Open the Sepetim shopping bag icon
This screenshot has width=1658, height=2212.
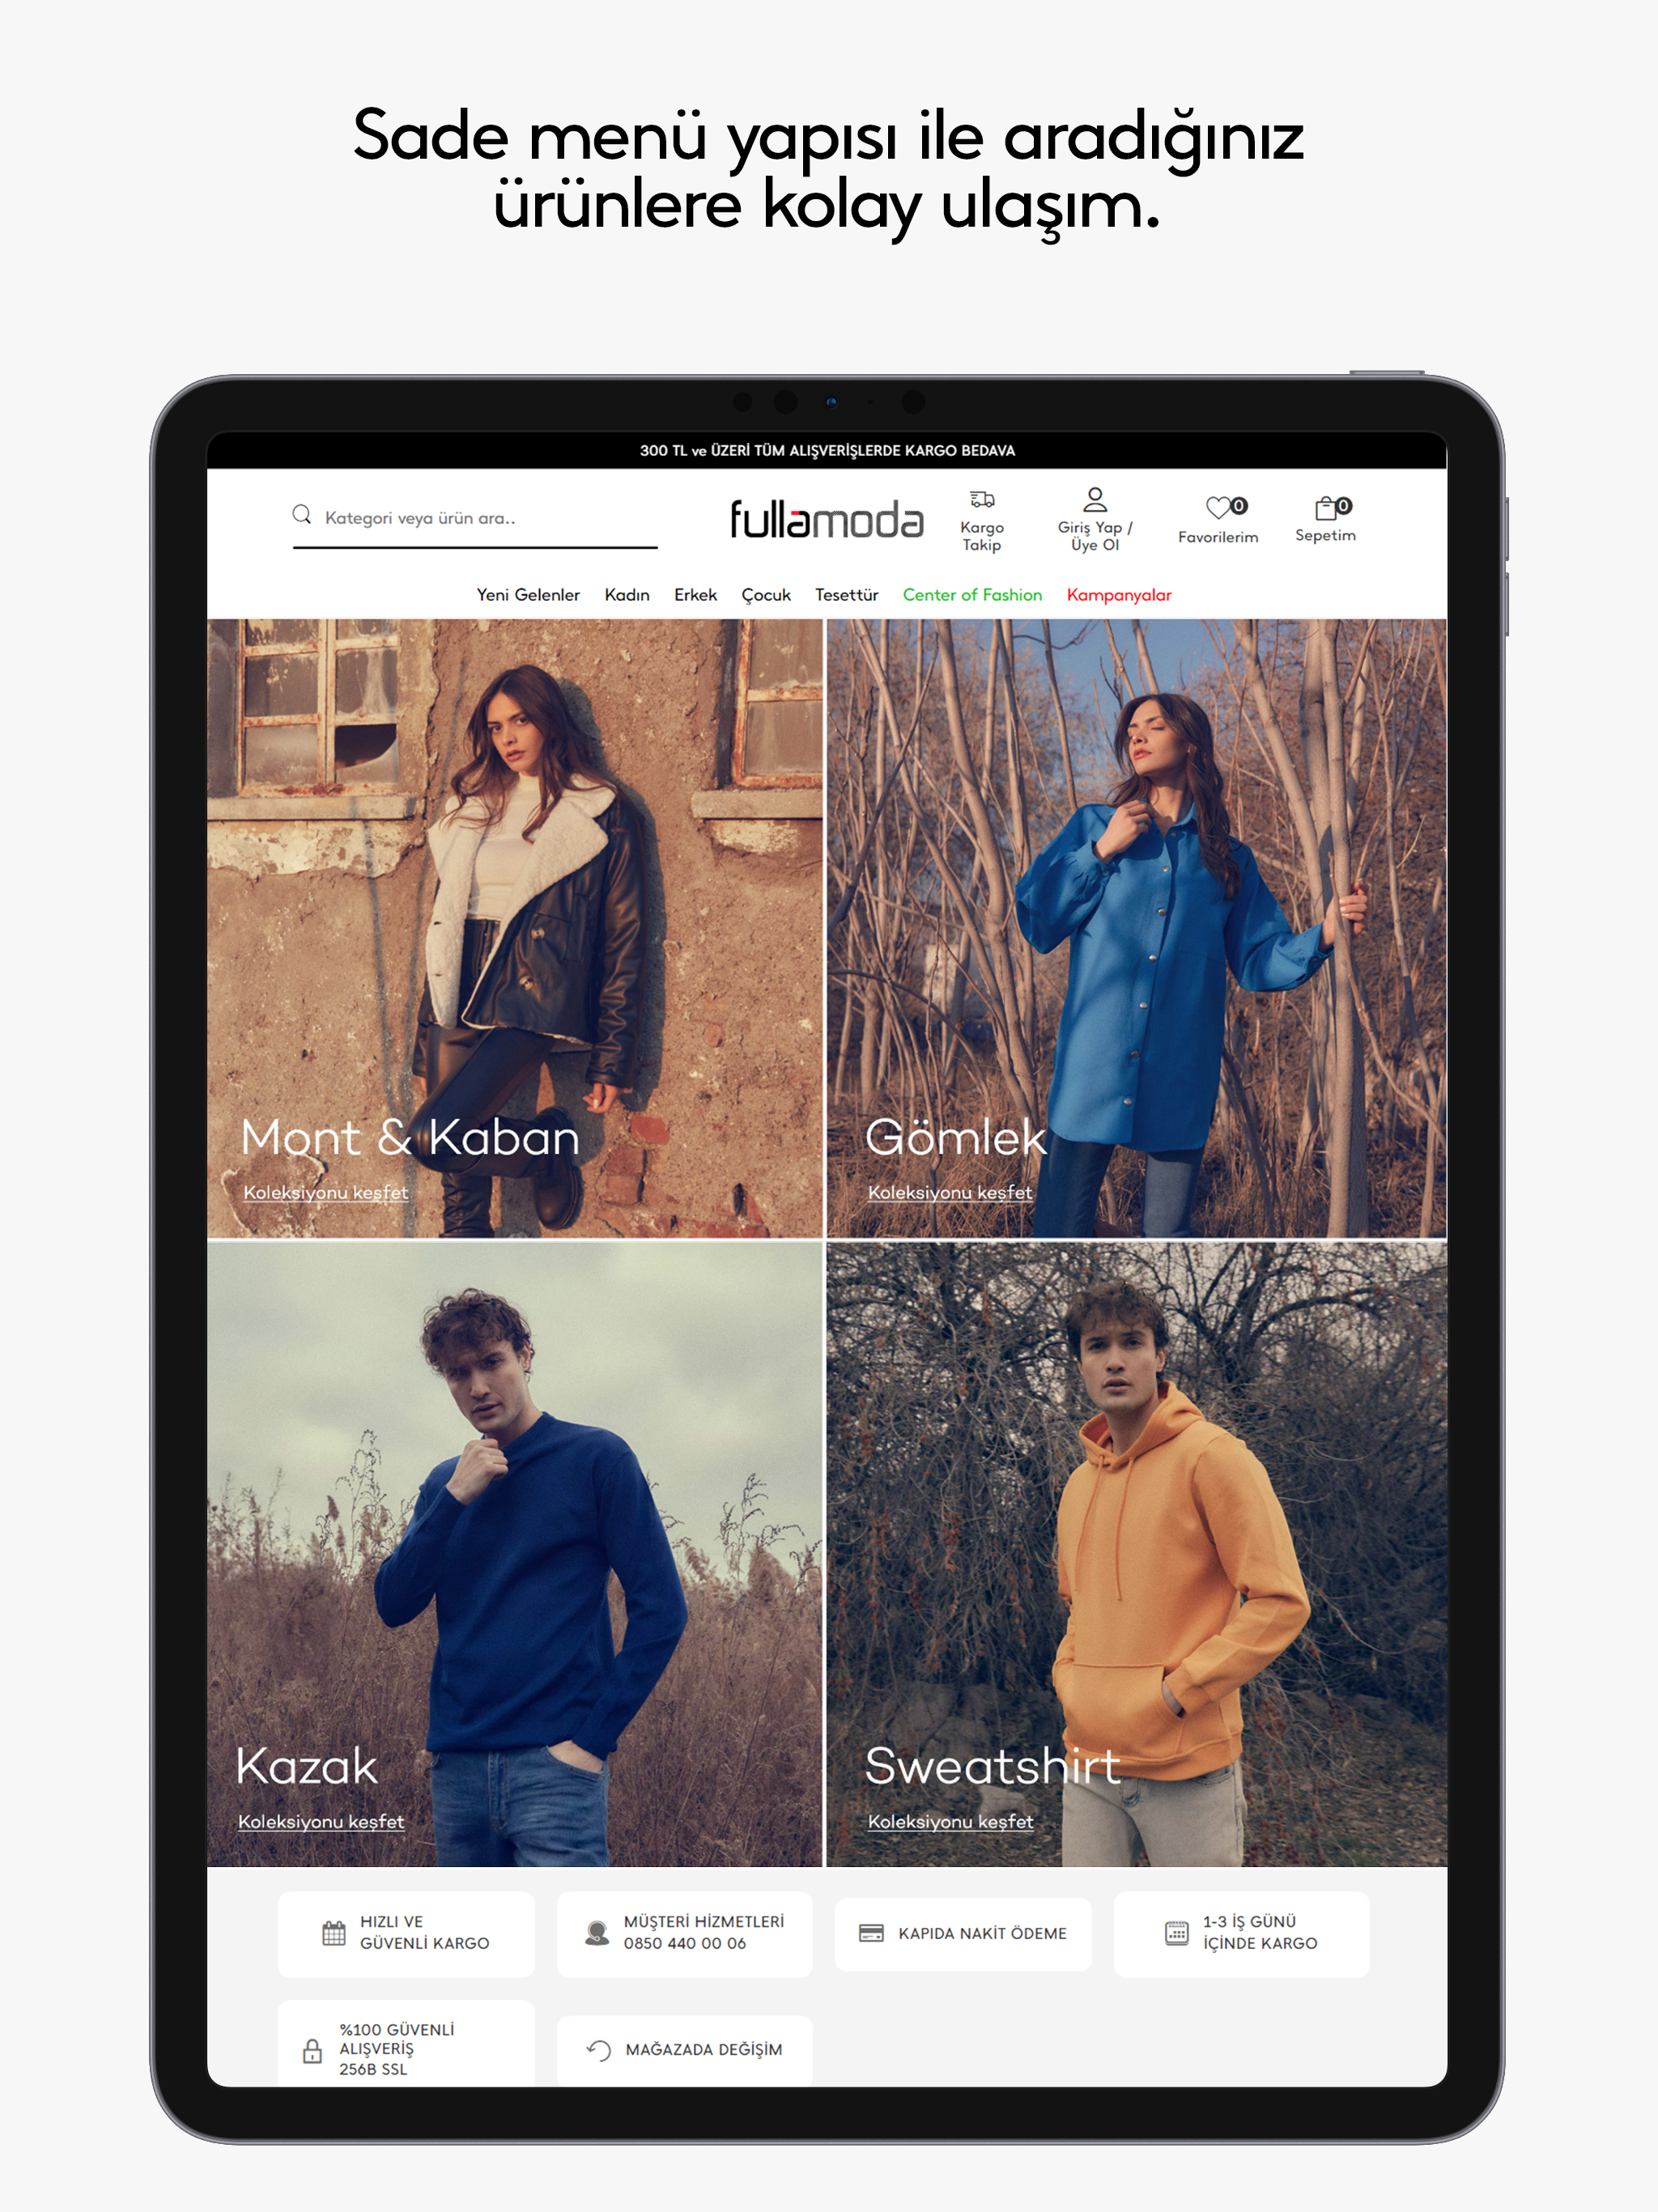(1326, 508)
